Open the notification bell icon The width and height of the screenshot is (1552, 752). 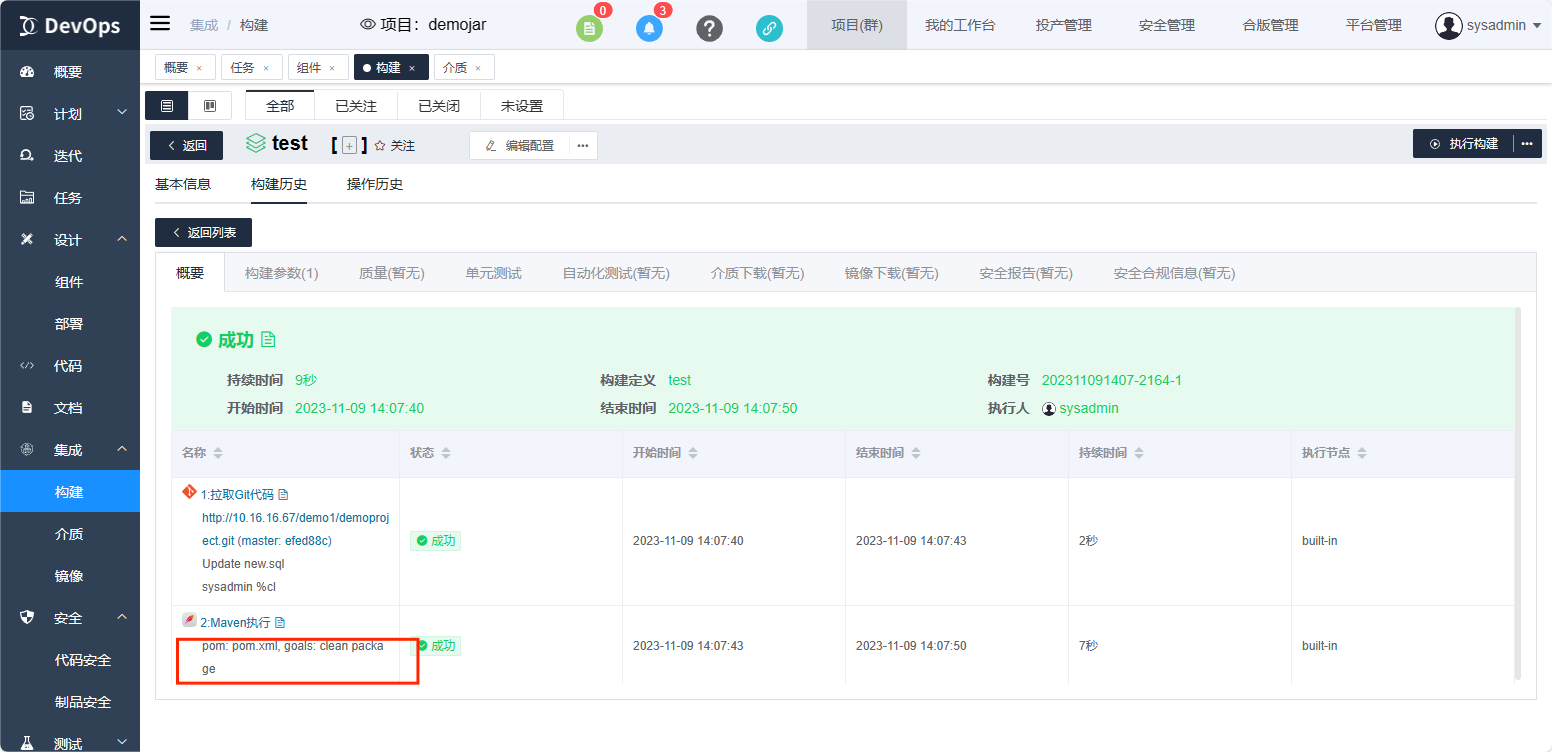click(649, 28)
